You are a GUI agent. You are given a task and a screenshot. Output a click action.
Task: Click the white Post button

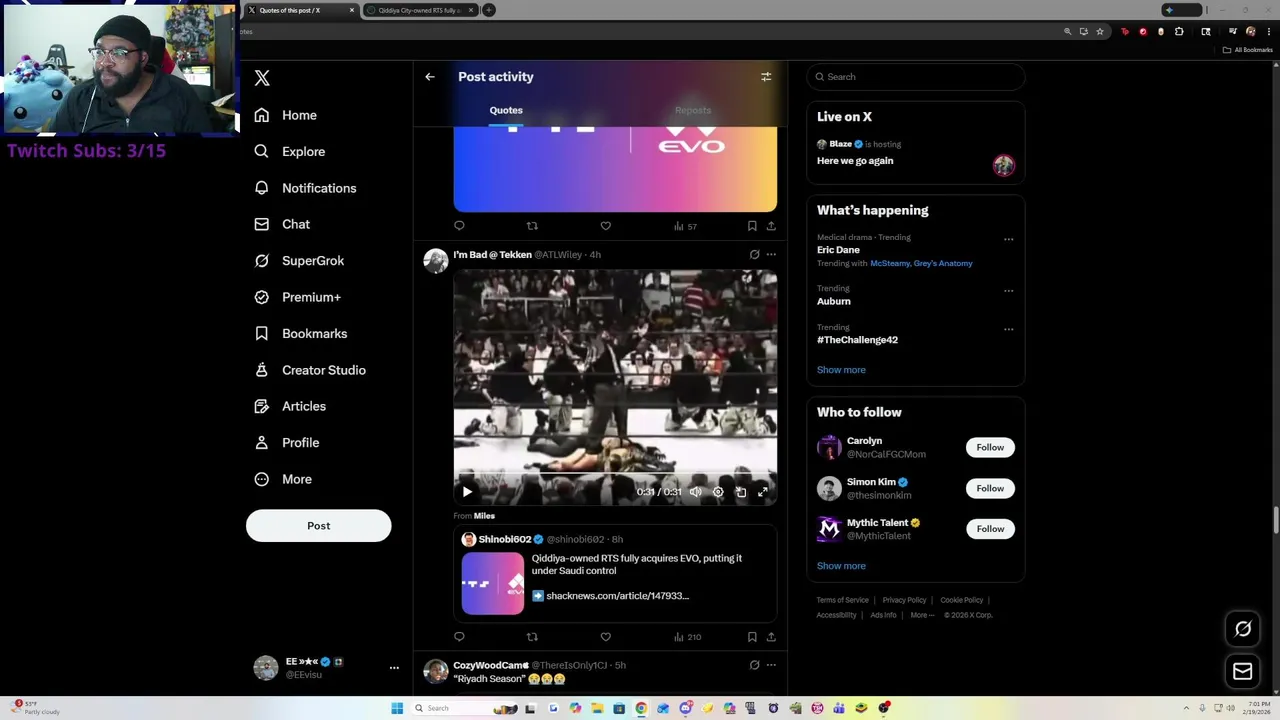pyautogui.click(x=318, y=526)
